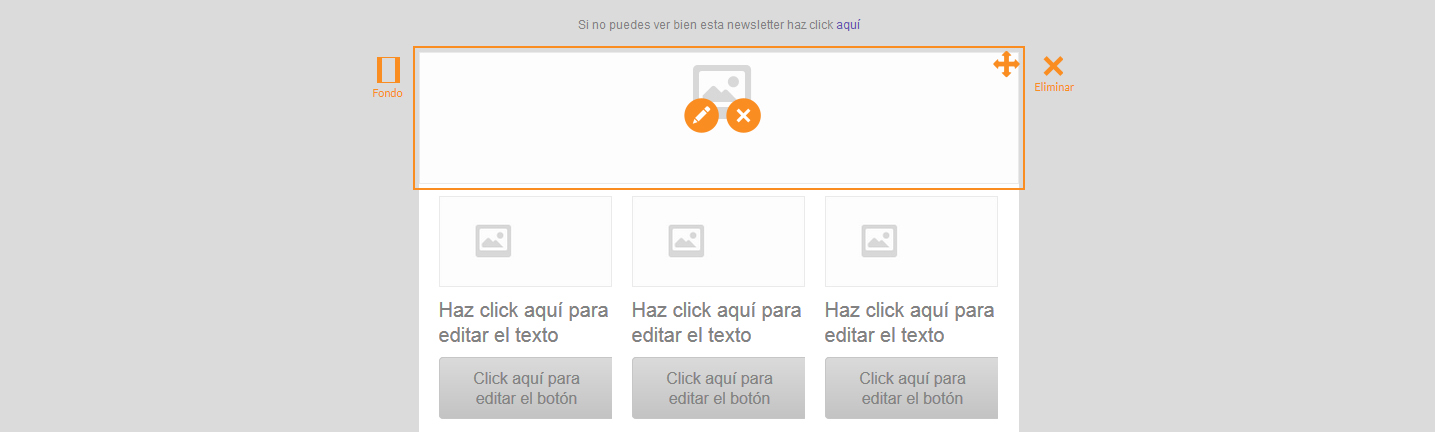1435x432 pixels.
Task: Select the first column image placeholder
Action: click(x=525, y=241)
